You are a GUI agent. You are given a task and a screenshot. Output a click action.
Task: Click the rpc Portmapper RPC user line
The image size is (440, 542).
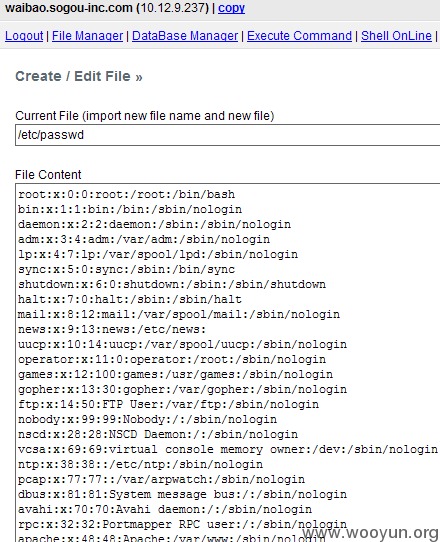click(182, 524)
